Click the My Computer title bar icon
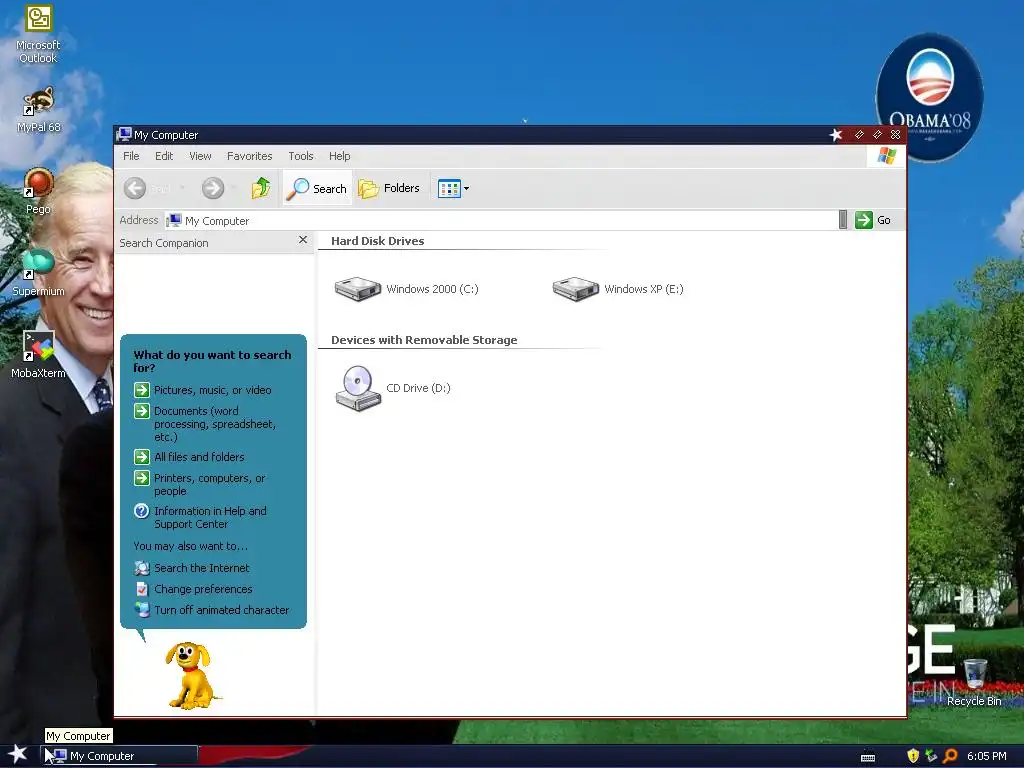The width and height of the screenshot is (1024, 768). (x=124, y=135)
